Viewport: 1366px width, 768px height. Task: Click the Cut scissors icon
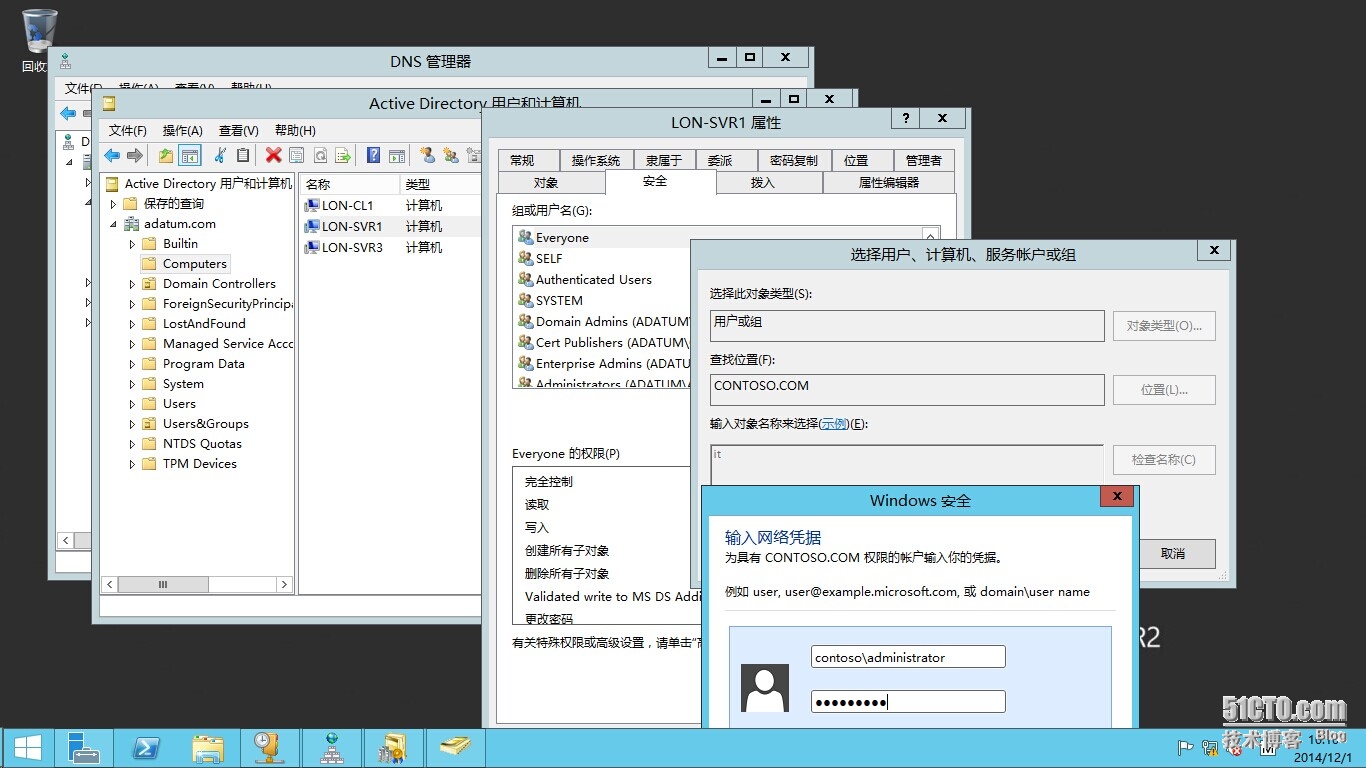click(219, 155)
